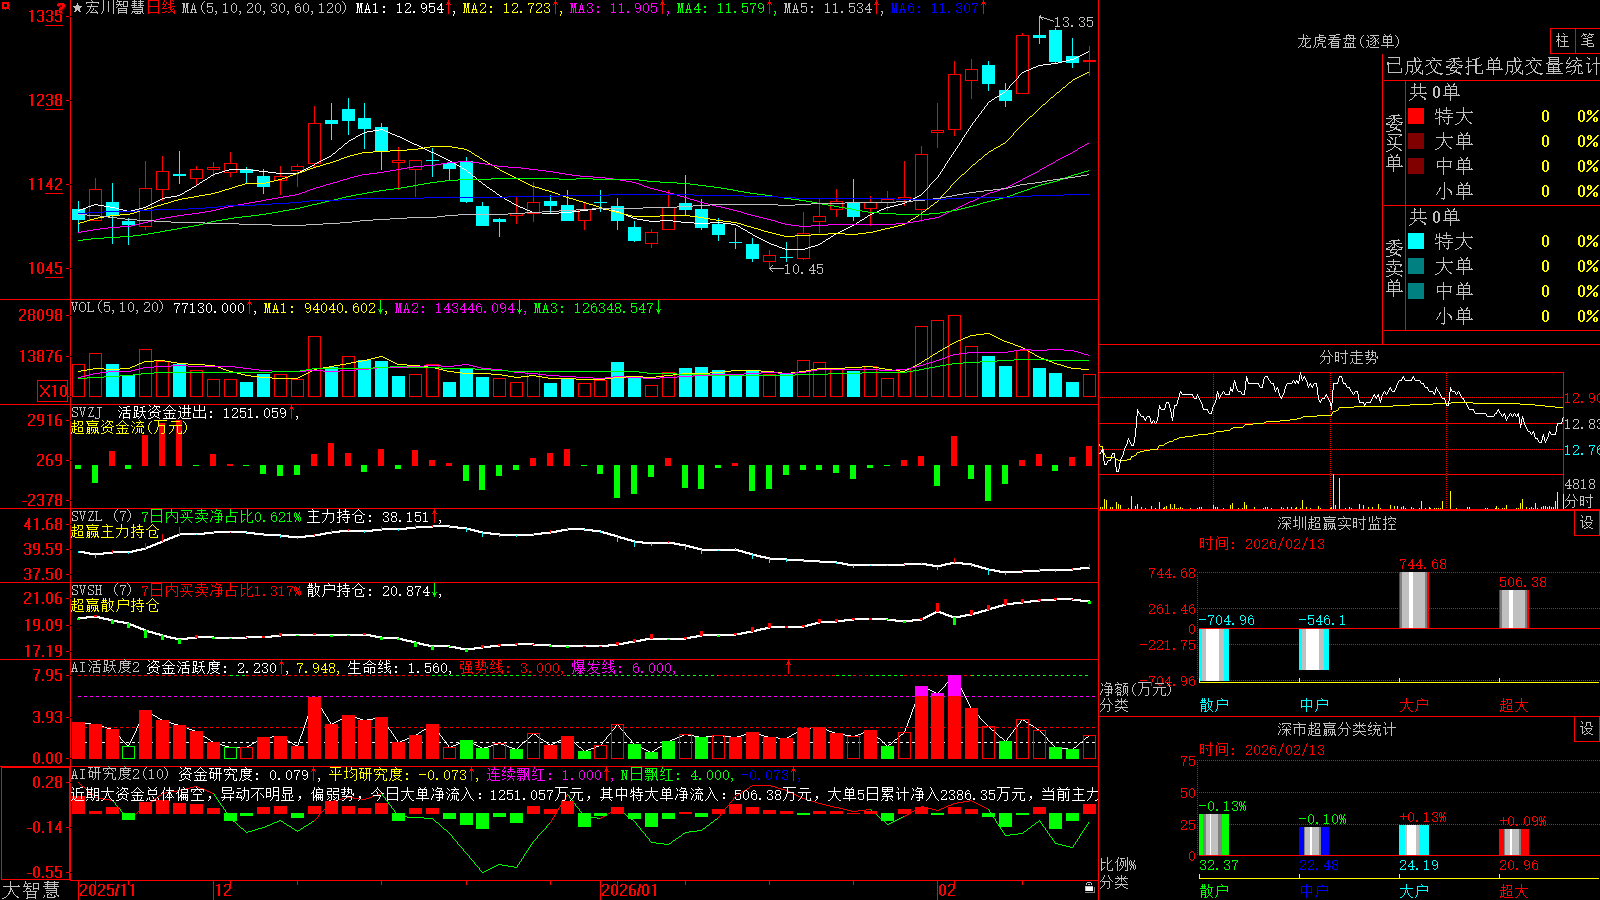Screen dimensions: 1600x900
Task: Click the 超赢散户持仓 label
Action: point(115,605)
